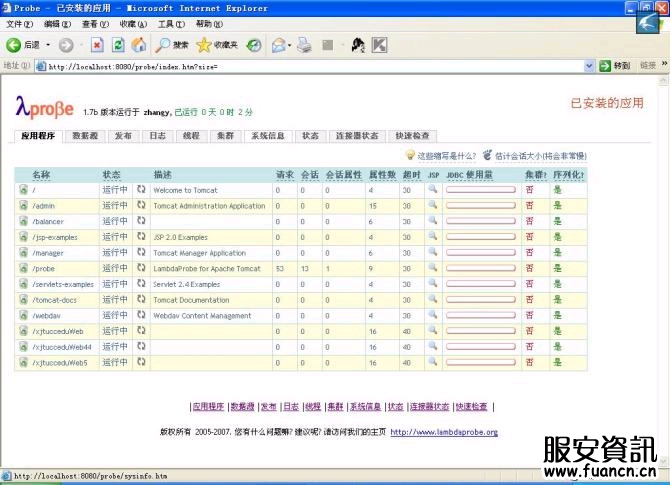This screenshot has width=670, height=485.
Task: Click the footer 集群 link
Action: click(335, 407)
